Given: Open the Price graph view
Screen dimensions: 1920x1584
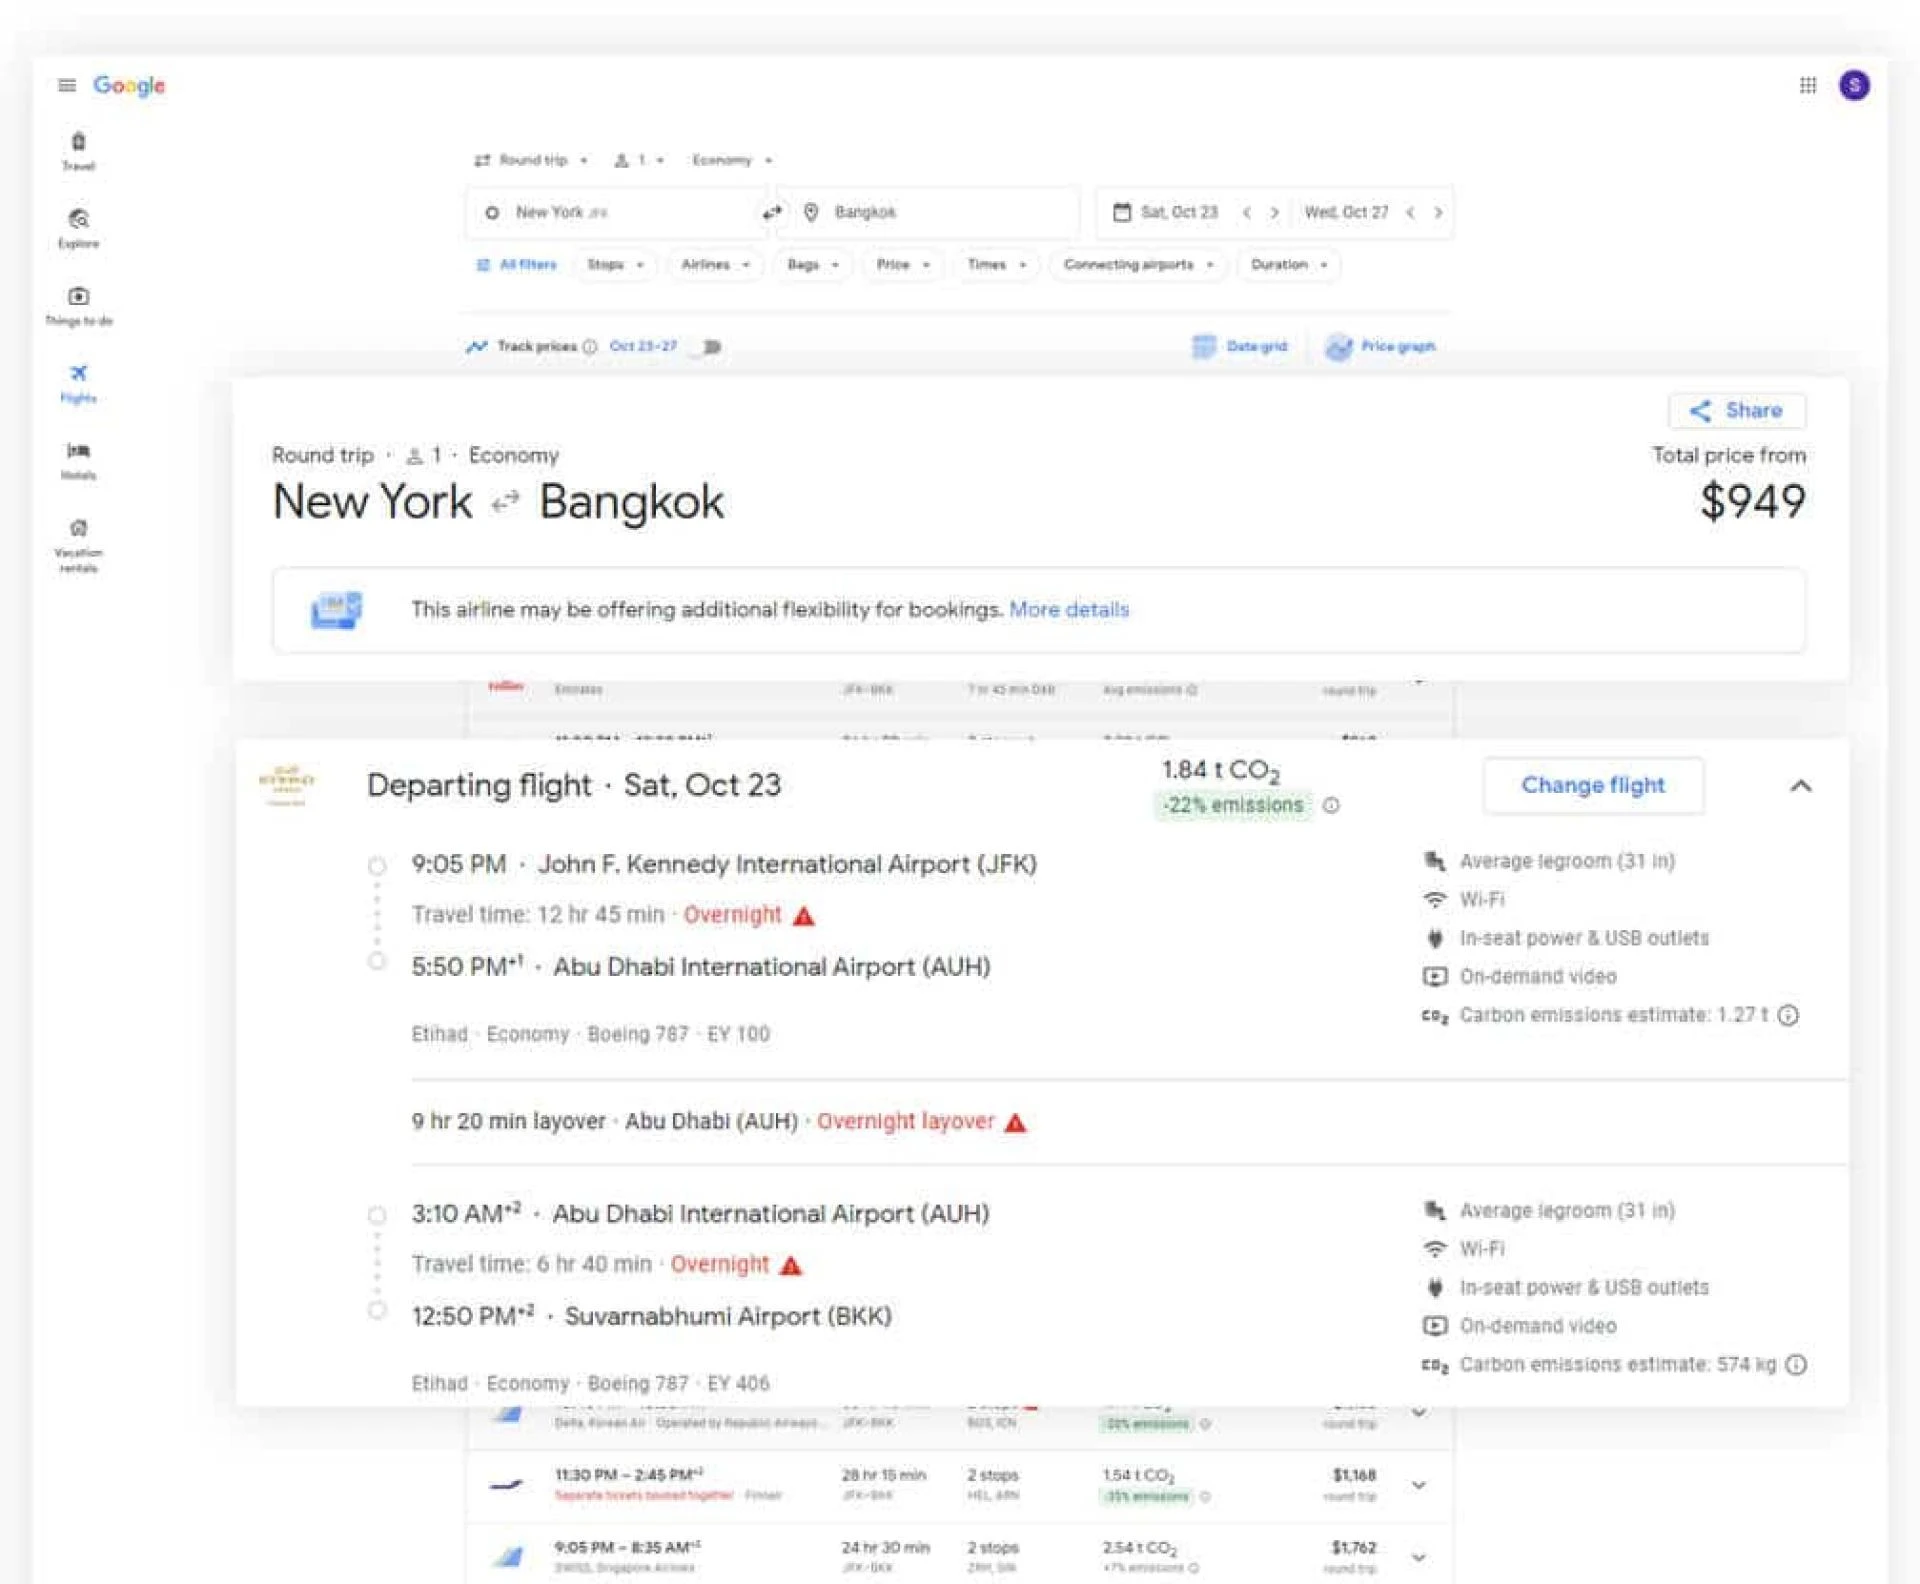Looking at the screenshot, I should [x=1381, y=347].
